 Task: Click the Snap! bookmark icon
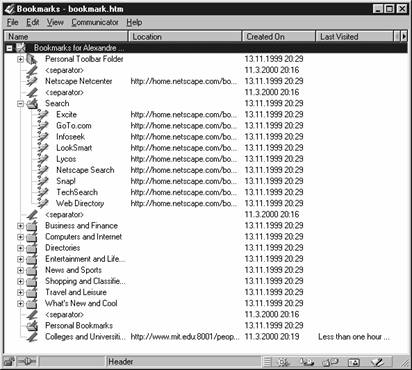coord(43,181)
